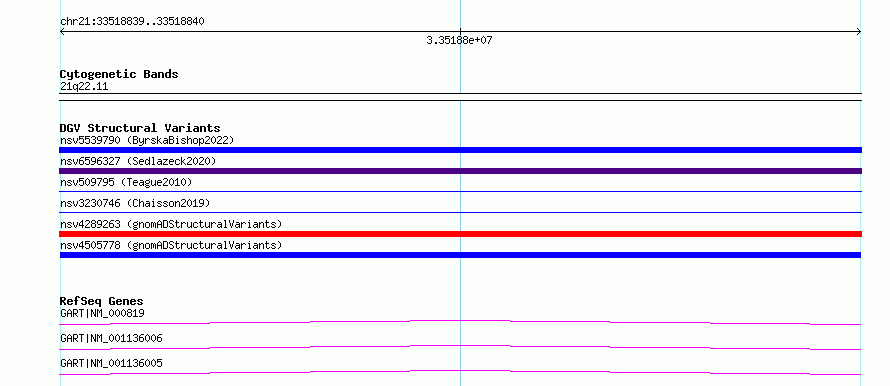This screenshot has height=386, width=890.
Task: Click the 21q22.11 band label
Action: click(84, 87)
